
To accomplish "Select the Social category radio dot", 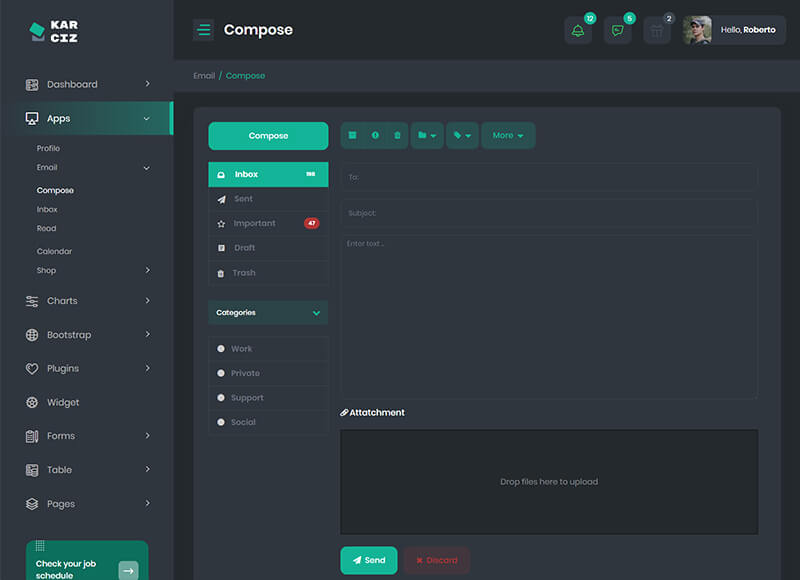I will 221,422.
